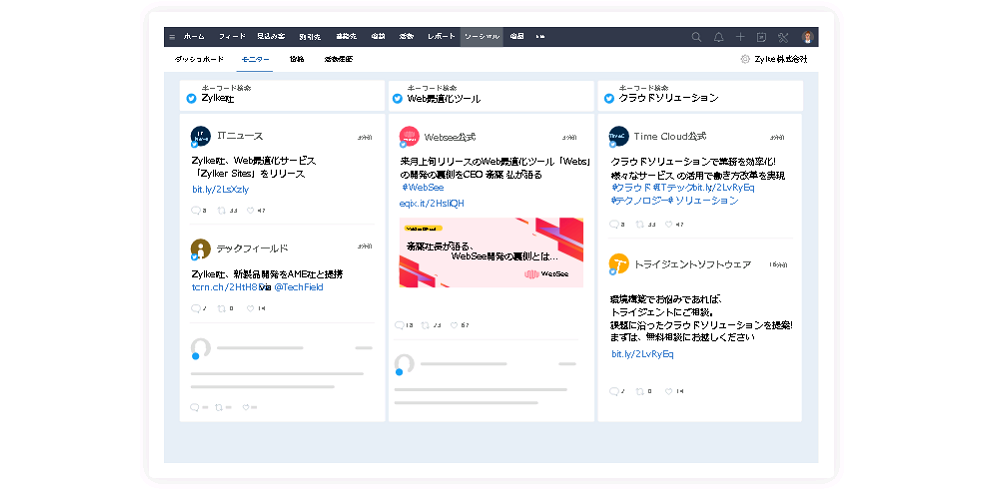Open the Zylker株式会社 brand selector
The width and height of the screenshot is (1000, 490).
coord(781,59)
